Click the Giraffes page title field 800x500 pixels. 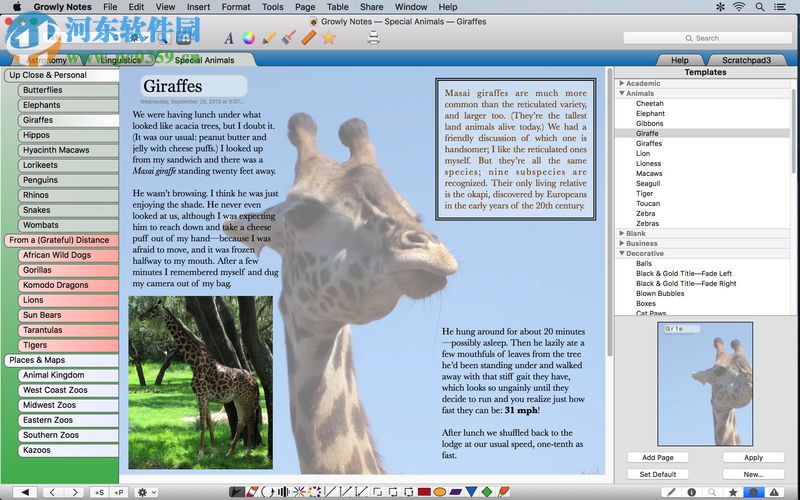tap(193, 86)
